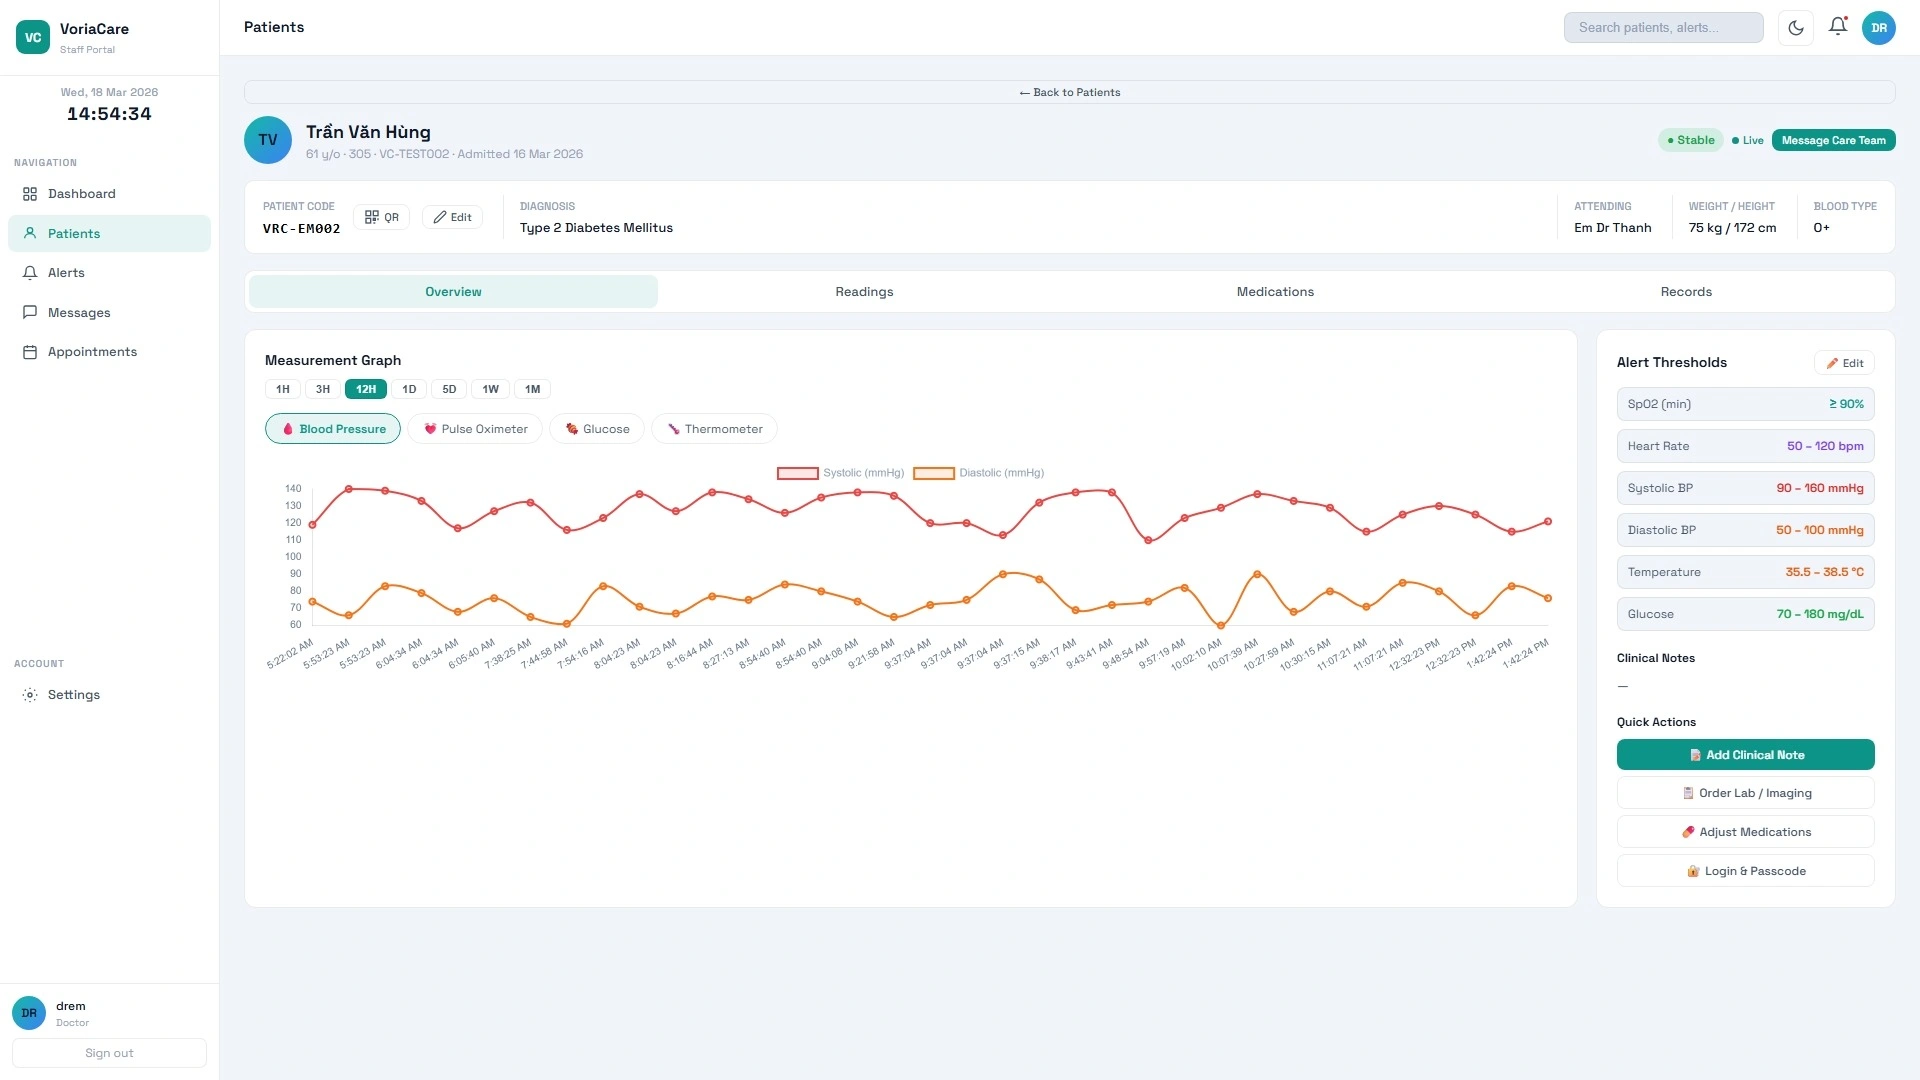The height and width of the screenshot is (1080, 1920).
Task: Toggle dark mode with the moon icon
Action: point(1795,27)
